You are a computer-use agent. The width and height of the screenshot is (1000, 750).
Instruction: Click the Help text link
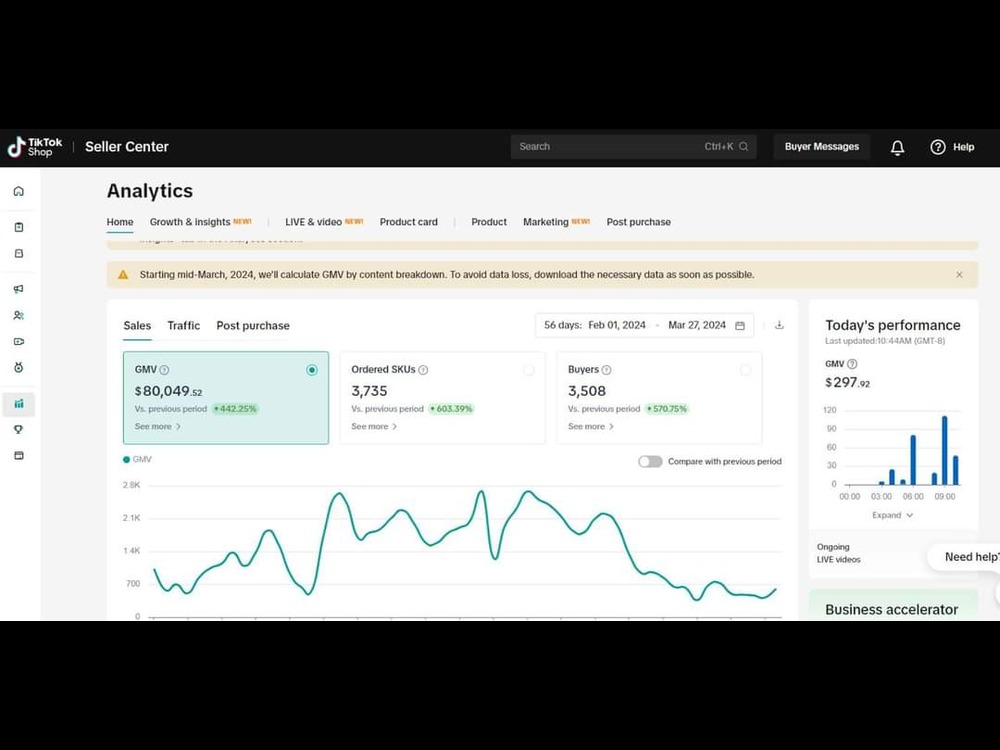click(x=964, y=147)
